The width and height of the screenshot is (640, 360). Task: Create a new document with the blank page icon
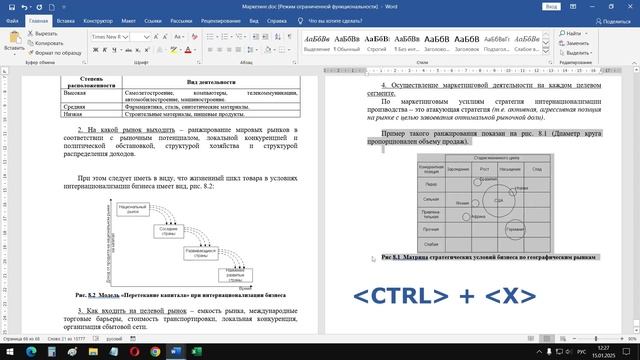(52, 7)
